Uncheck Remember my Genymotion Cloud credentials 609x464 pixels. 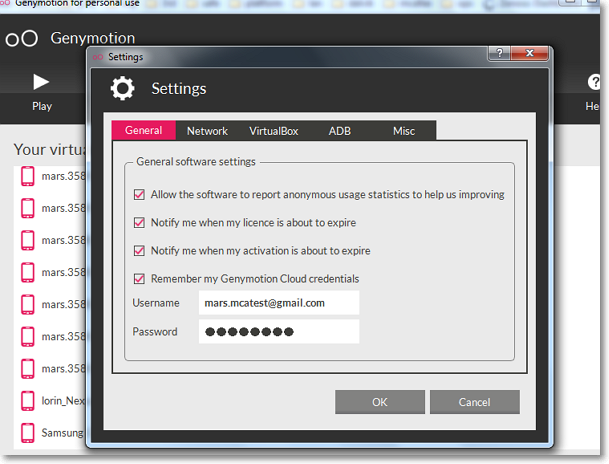139,279
